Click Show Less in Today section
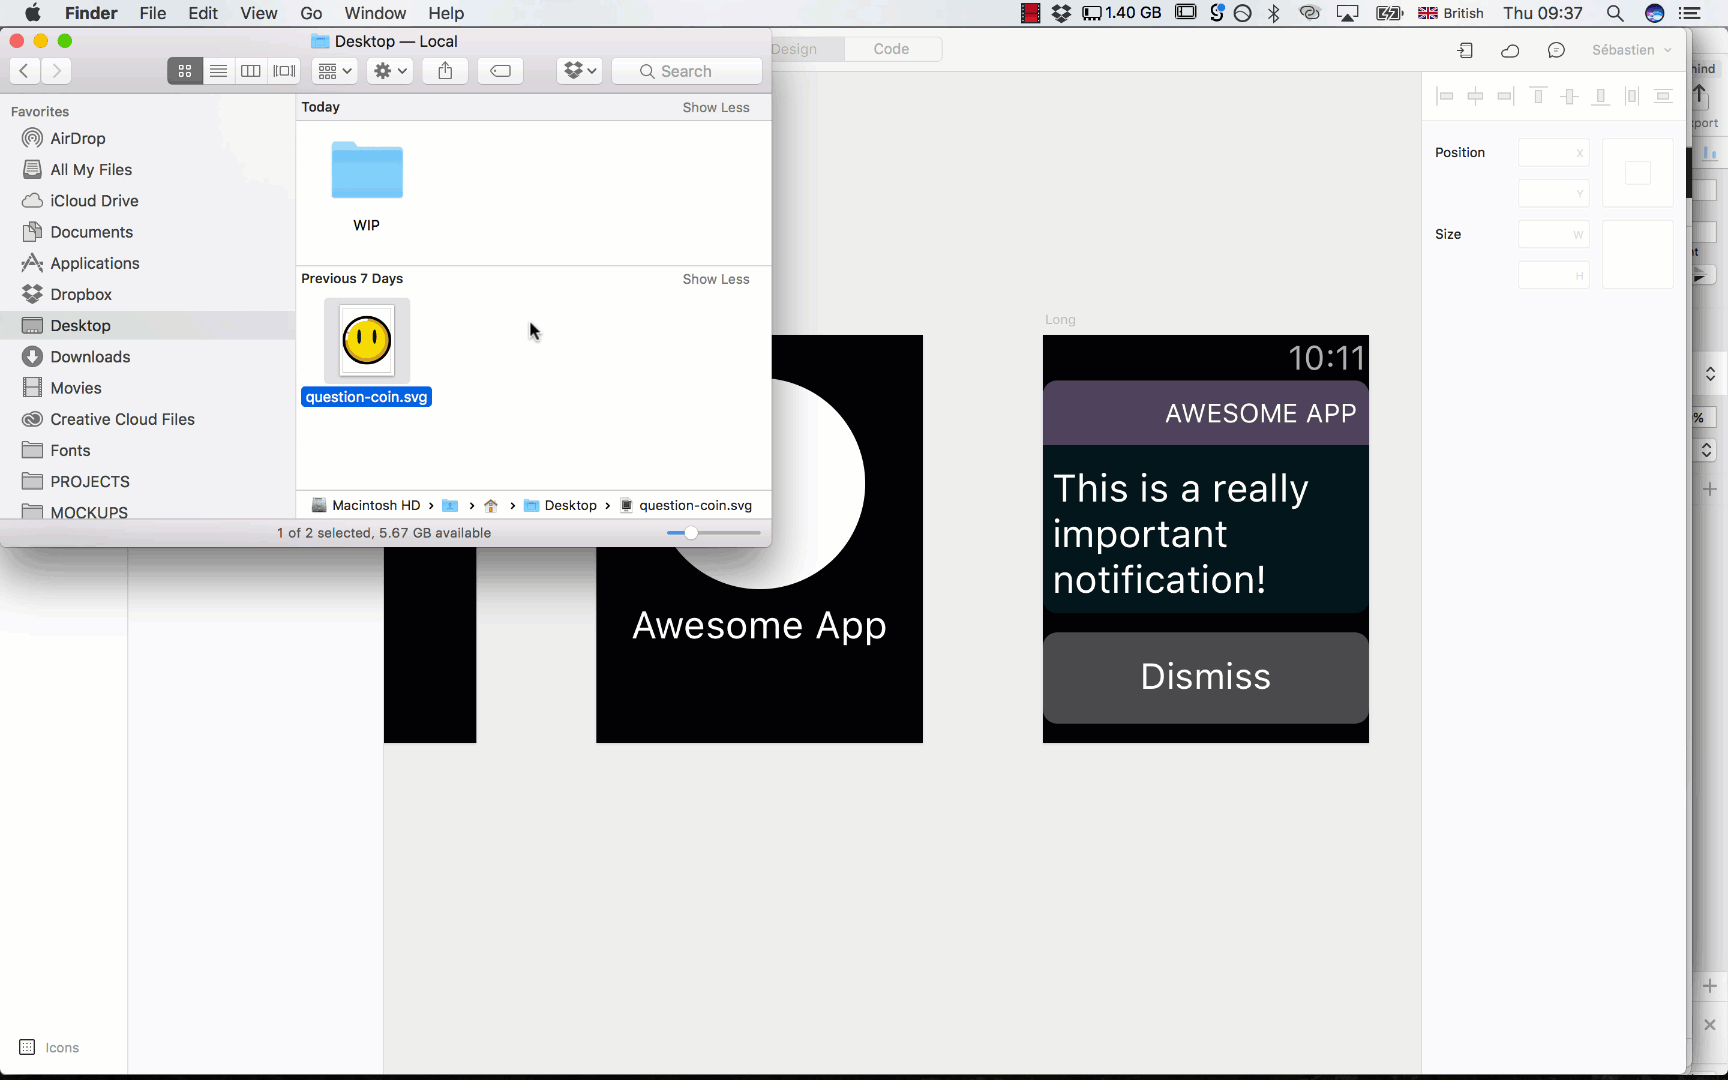The width and height of the screenshot is (1728, 1080). tap(716, 107)
